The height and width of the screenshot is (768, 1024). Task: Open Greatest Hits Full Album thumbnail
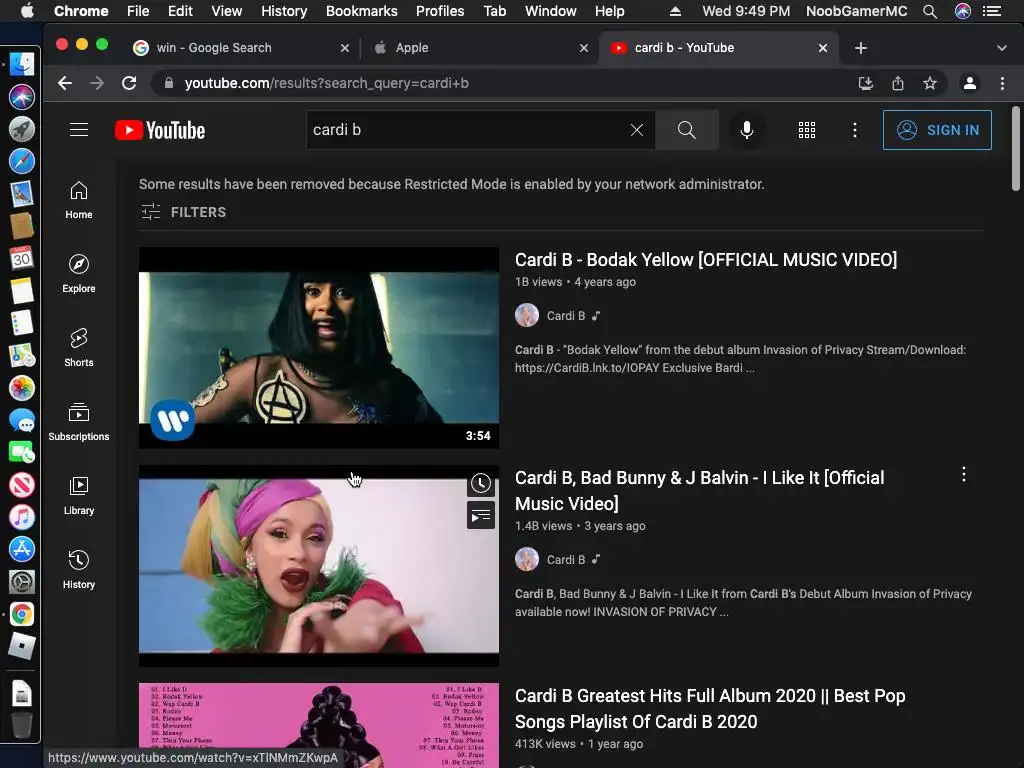click(x=319, y=725)
